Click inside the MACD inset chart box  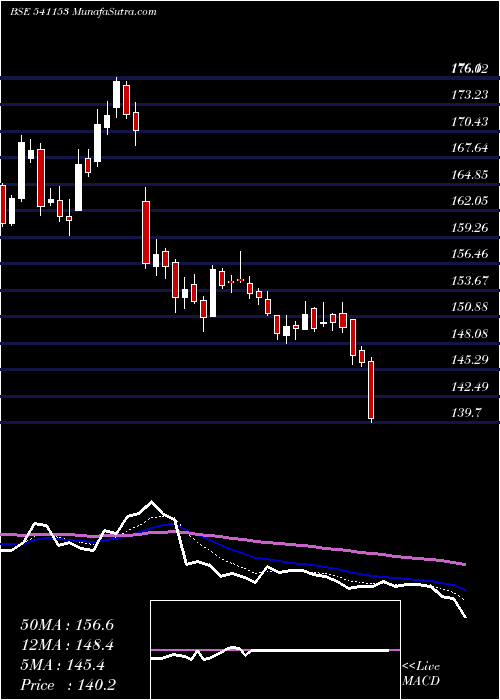coord(275,650)
